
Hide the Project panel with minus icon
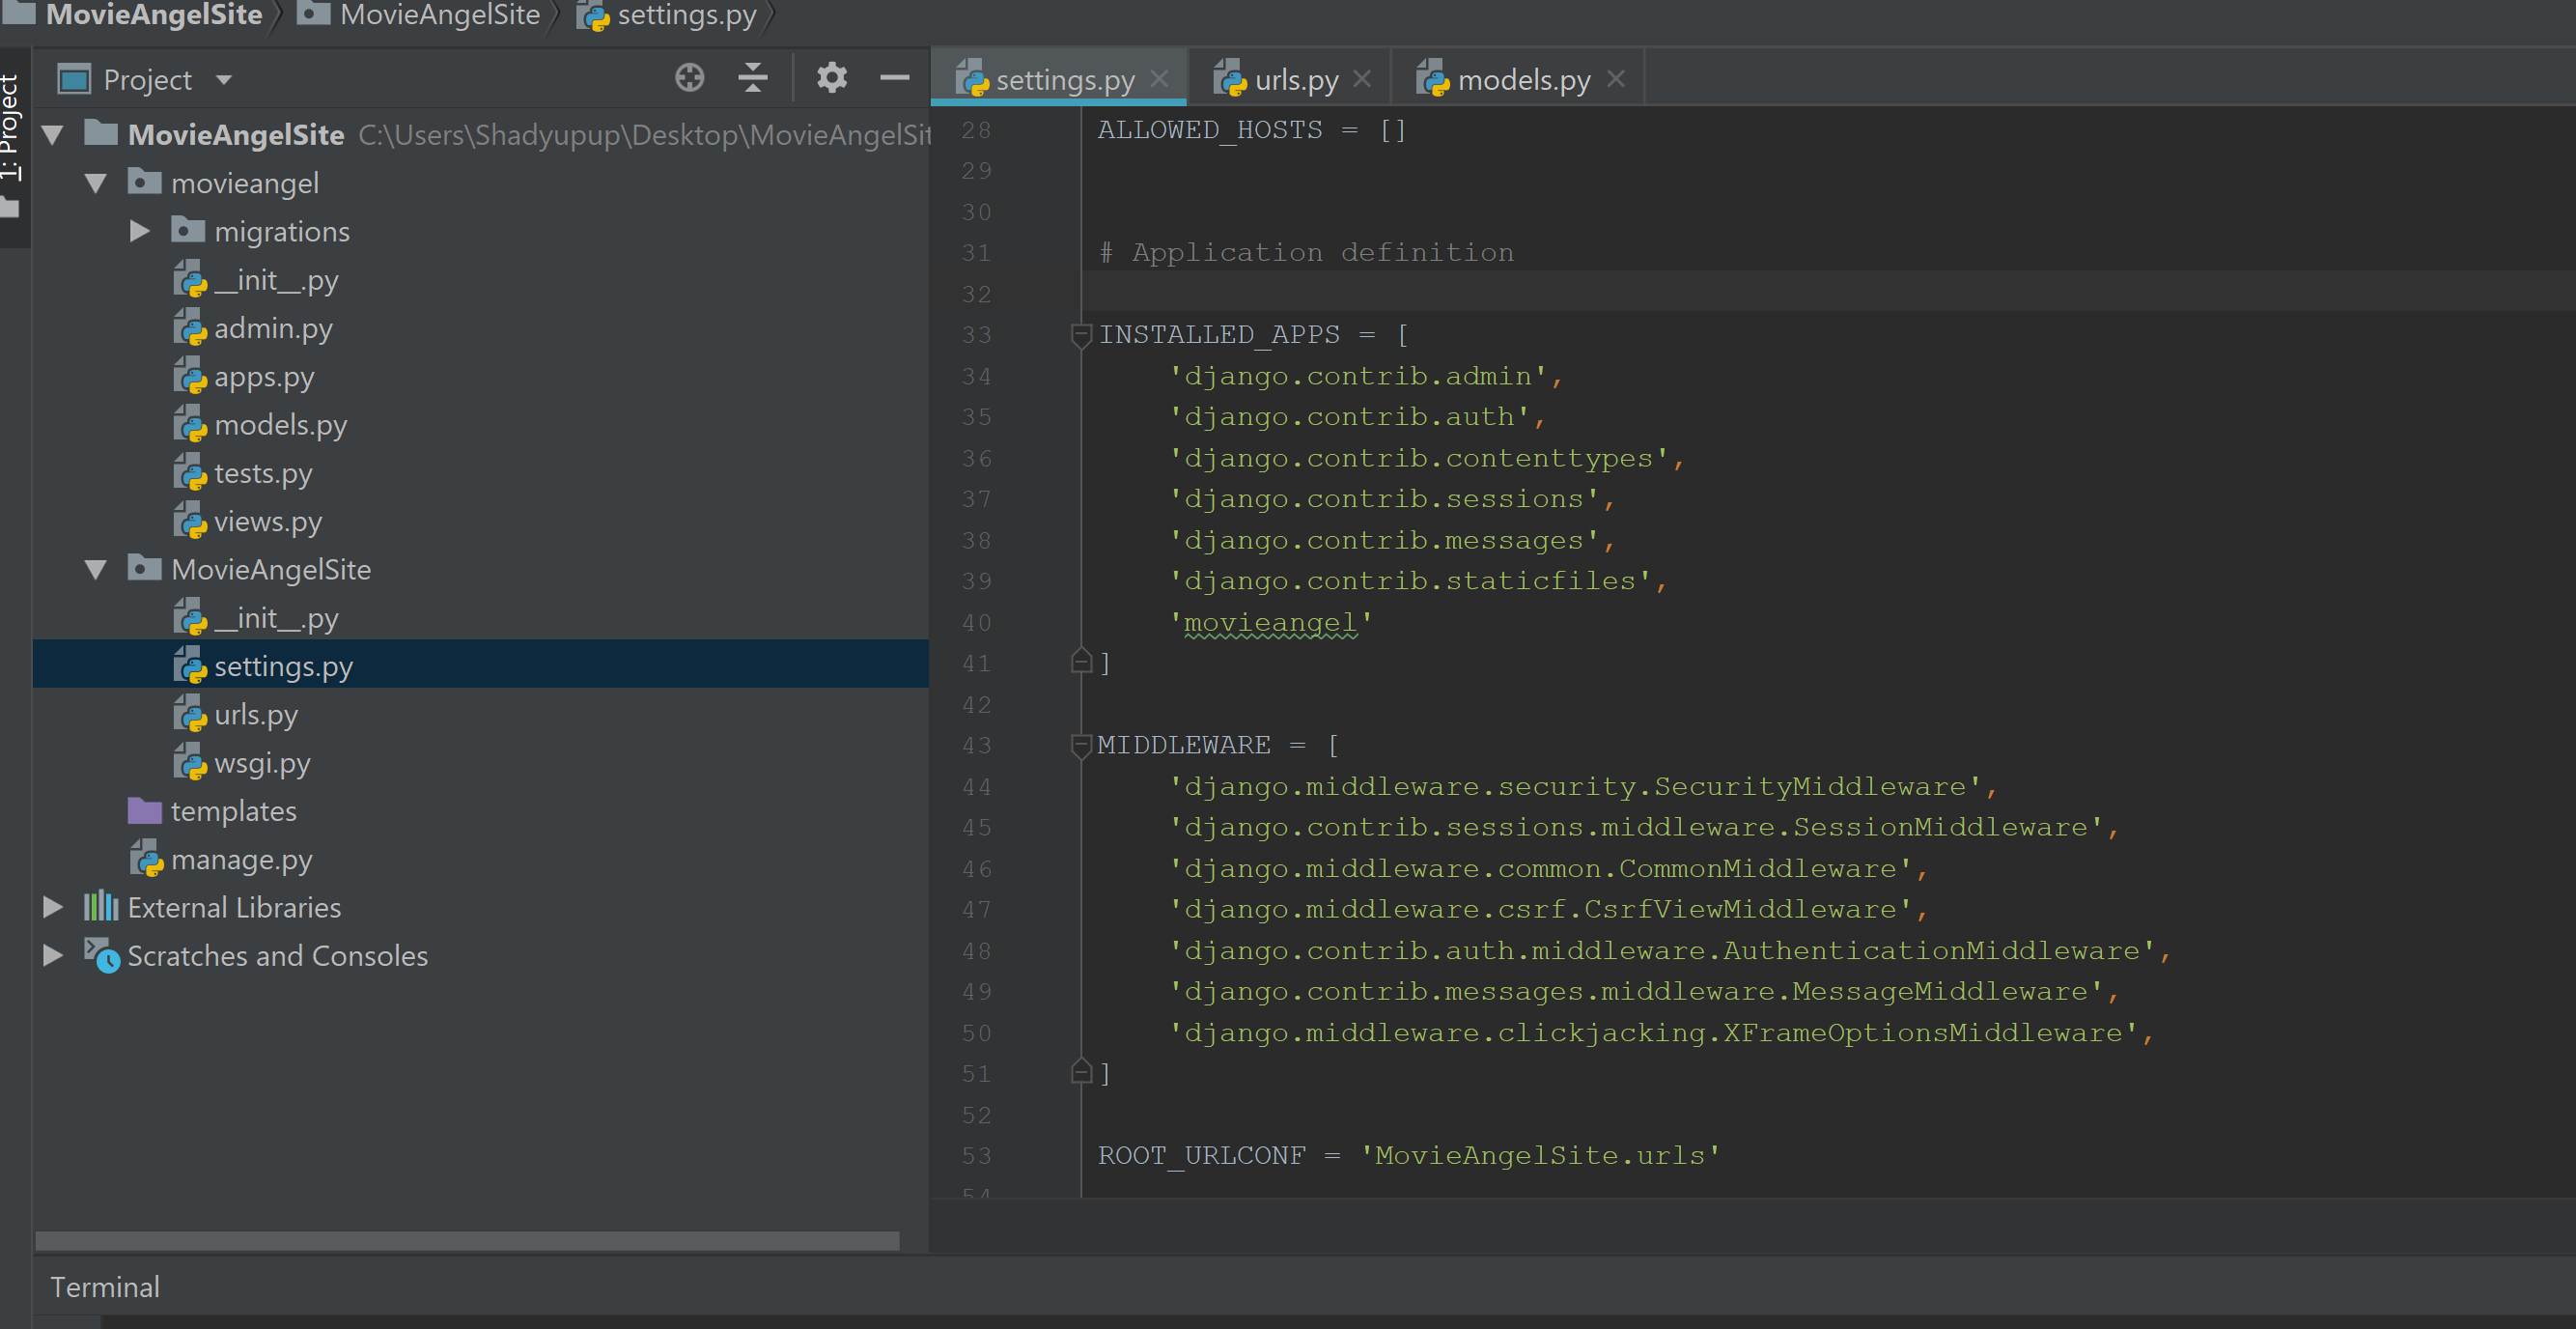[x=894, y=78]
